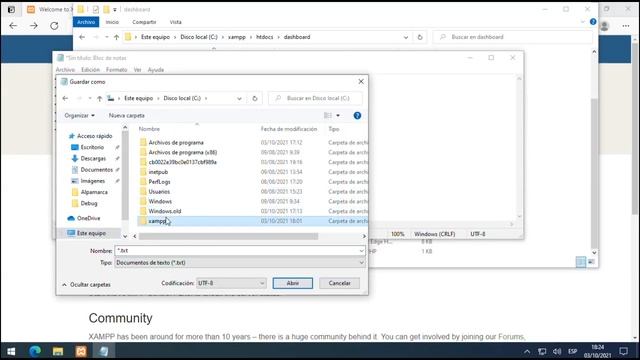
Task: Click the Up folder arrow in Guardar como dialog
Action: click(100, 98)
